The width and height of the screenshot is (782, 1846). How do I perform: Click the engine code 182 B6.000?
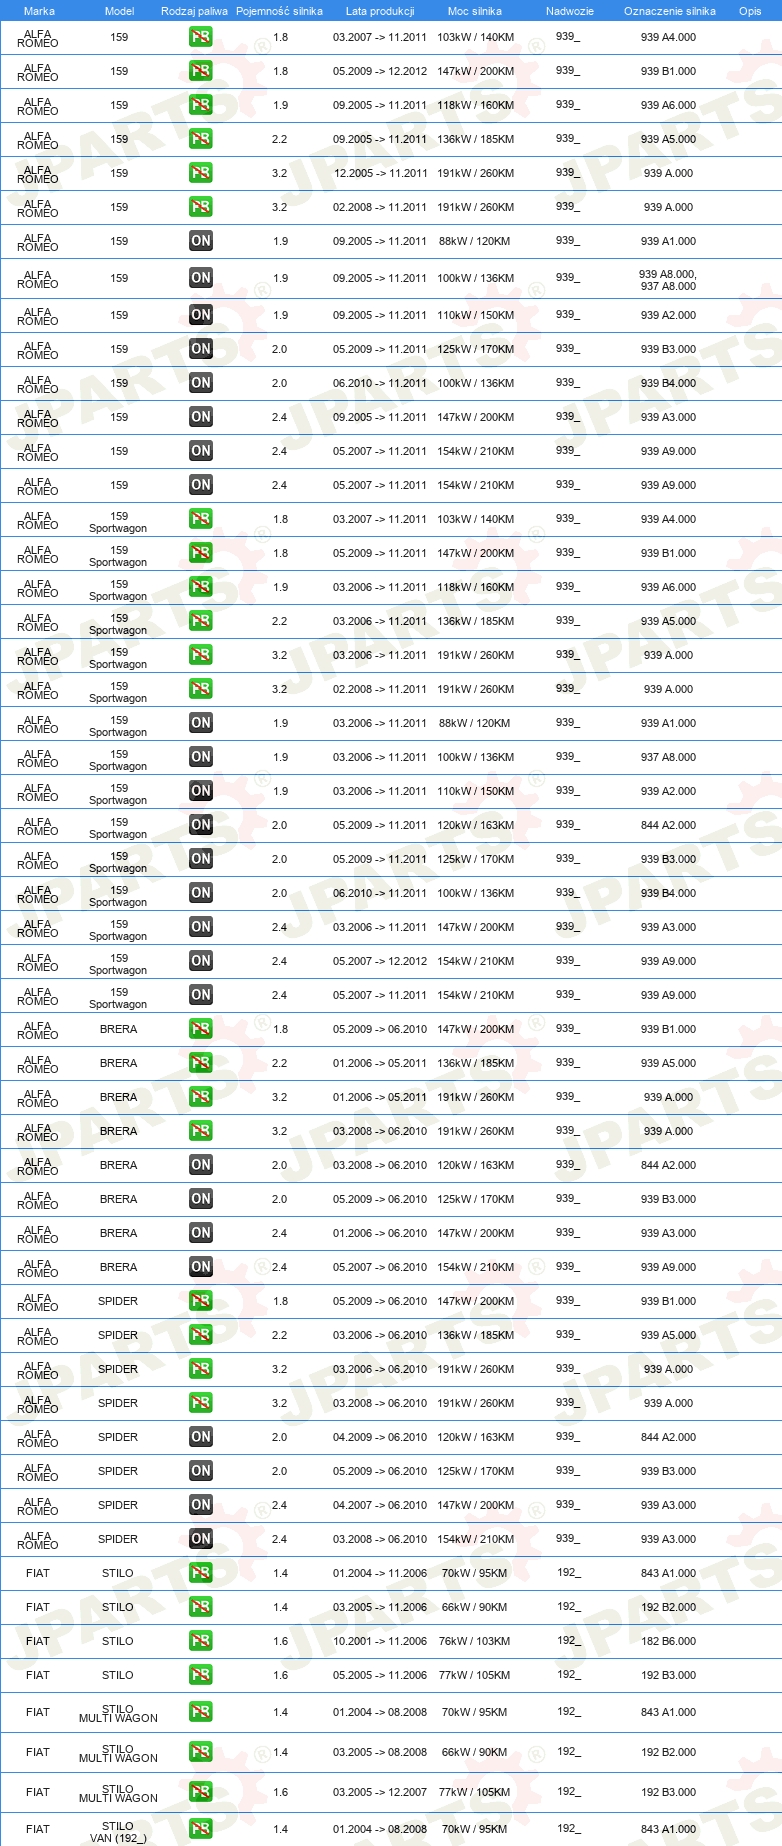point(668,1641)
